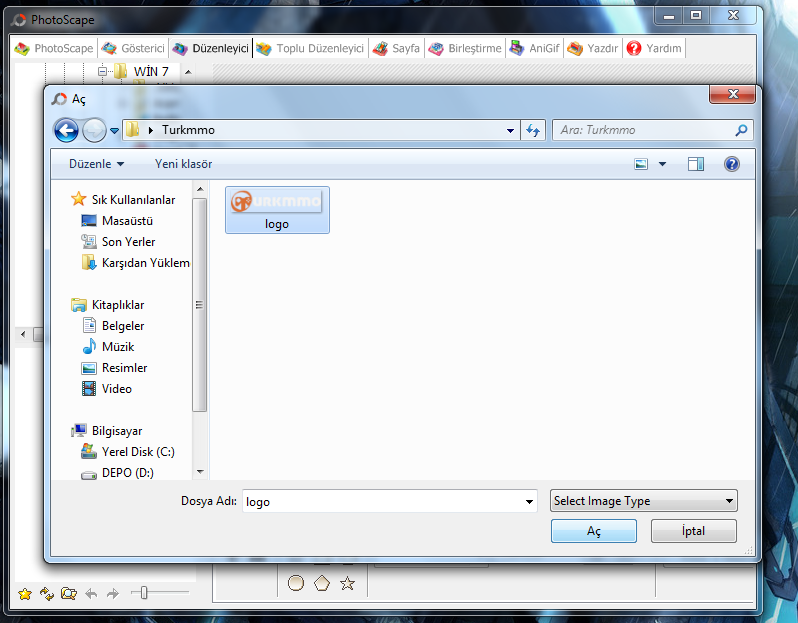The height and width of the screenshot is (623, 798).
Task: Switch to the Sayfa tab
Action: 396,48
